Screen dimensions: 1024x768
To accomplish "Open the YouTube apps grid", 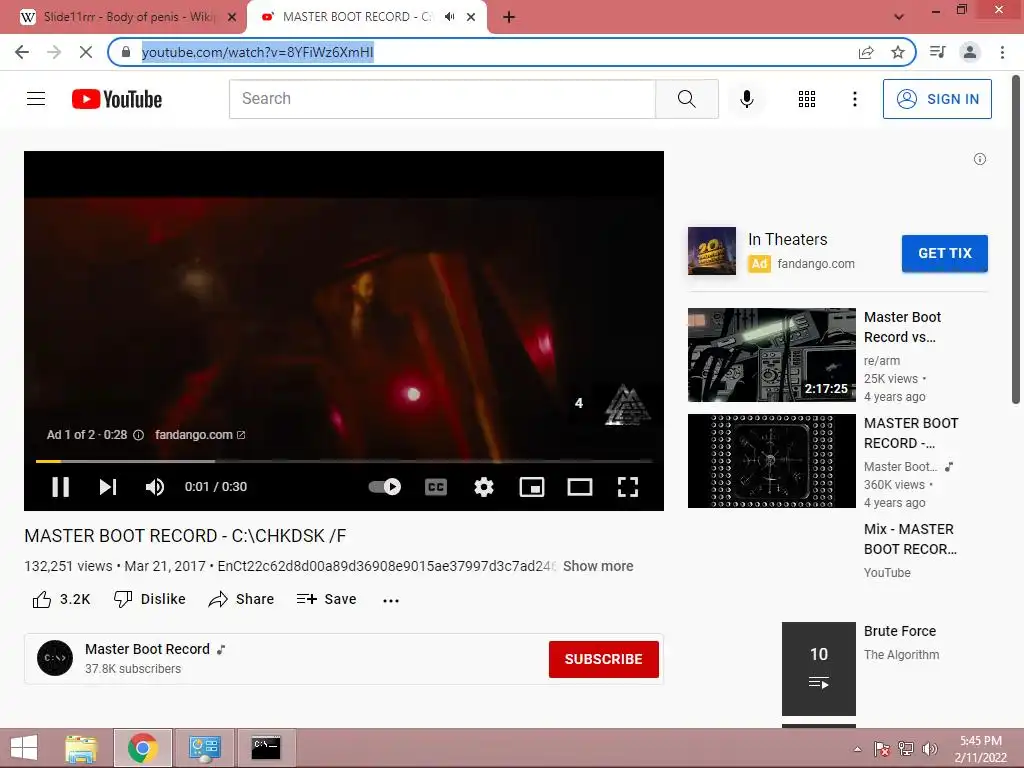I will click(807, 99).
